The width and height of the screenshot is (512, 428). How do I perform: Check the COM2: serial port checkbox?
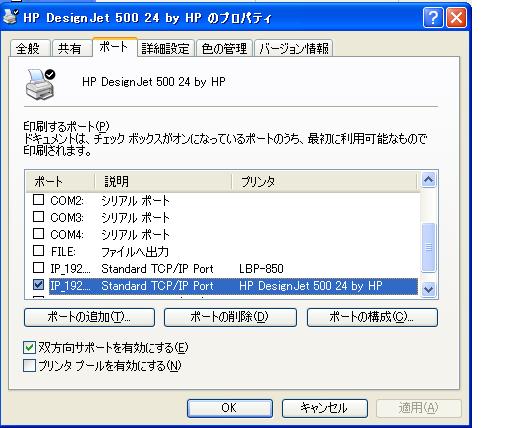click(x=38, y=200)
